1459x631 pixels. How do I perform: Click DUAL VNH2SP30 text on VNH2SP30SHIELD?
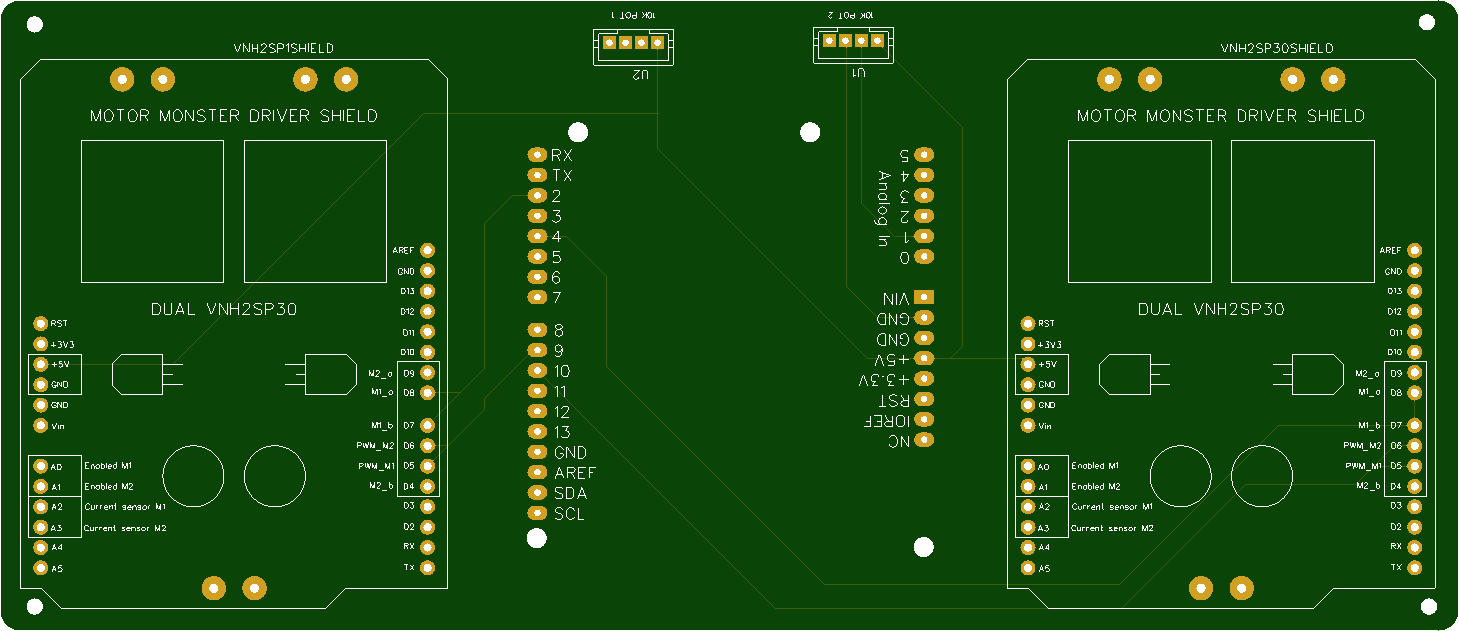(1211, 310)
